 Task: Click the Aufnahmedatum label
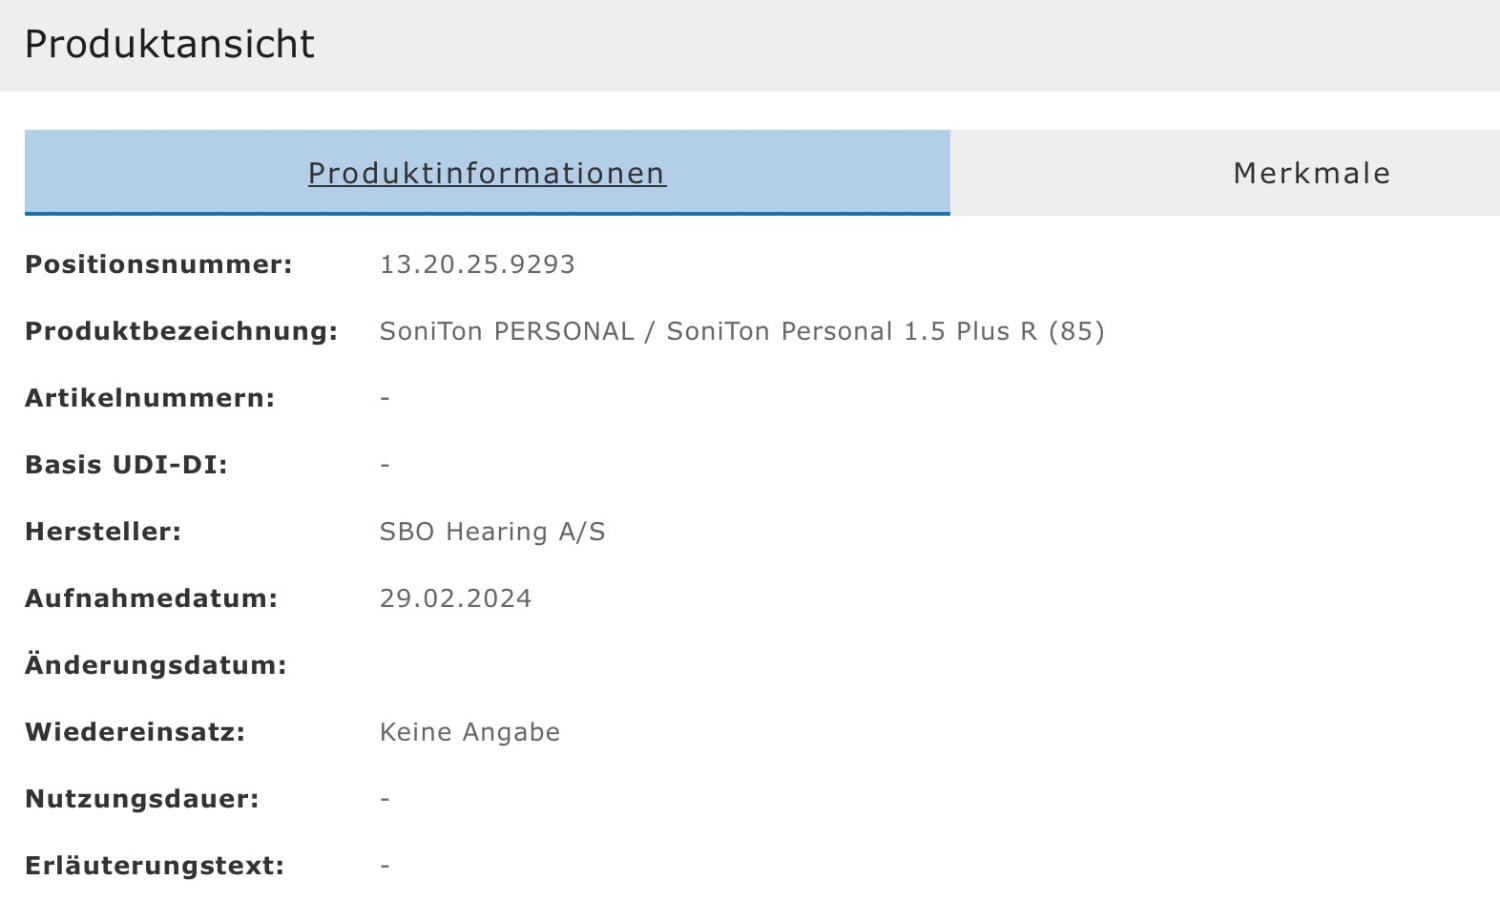[x=151, y=599]
